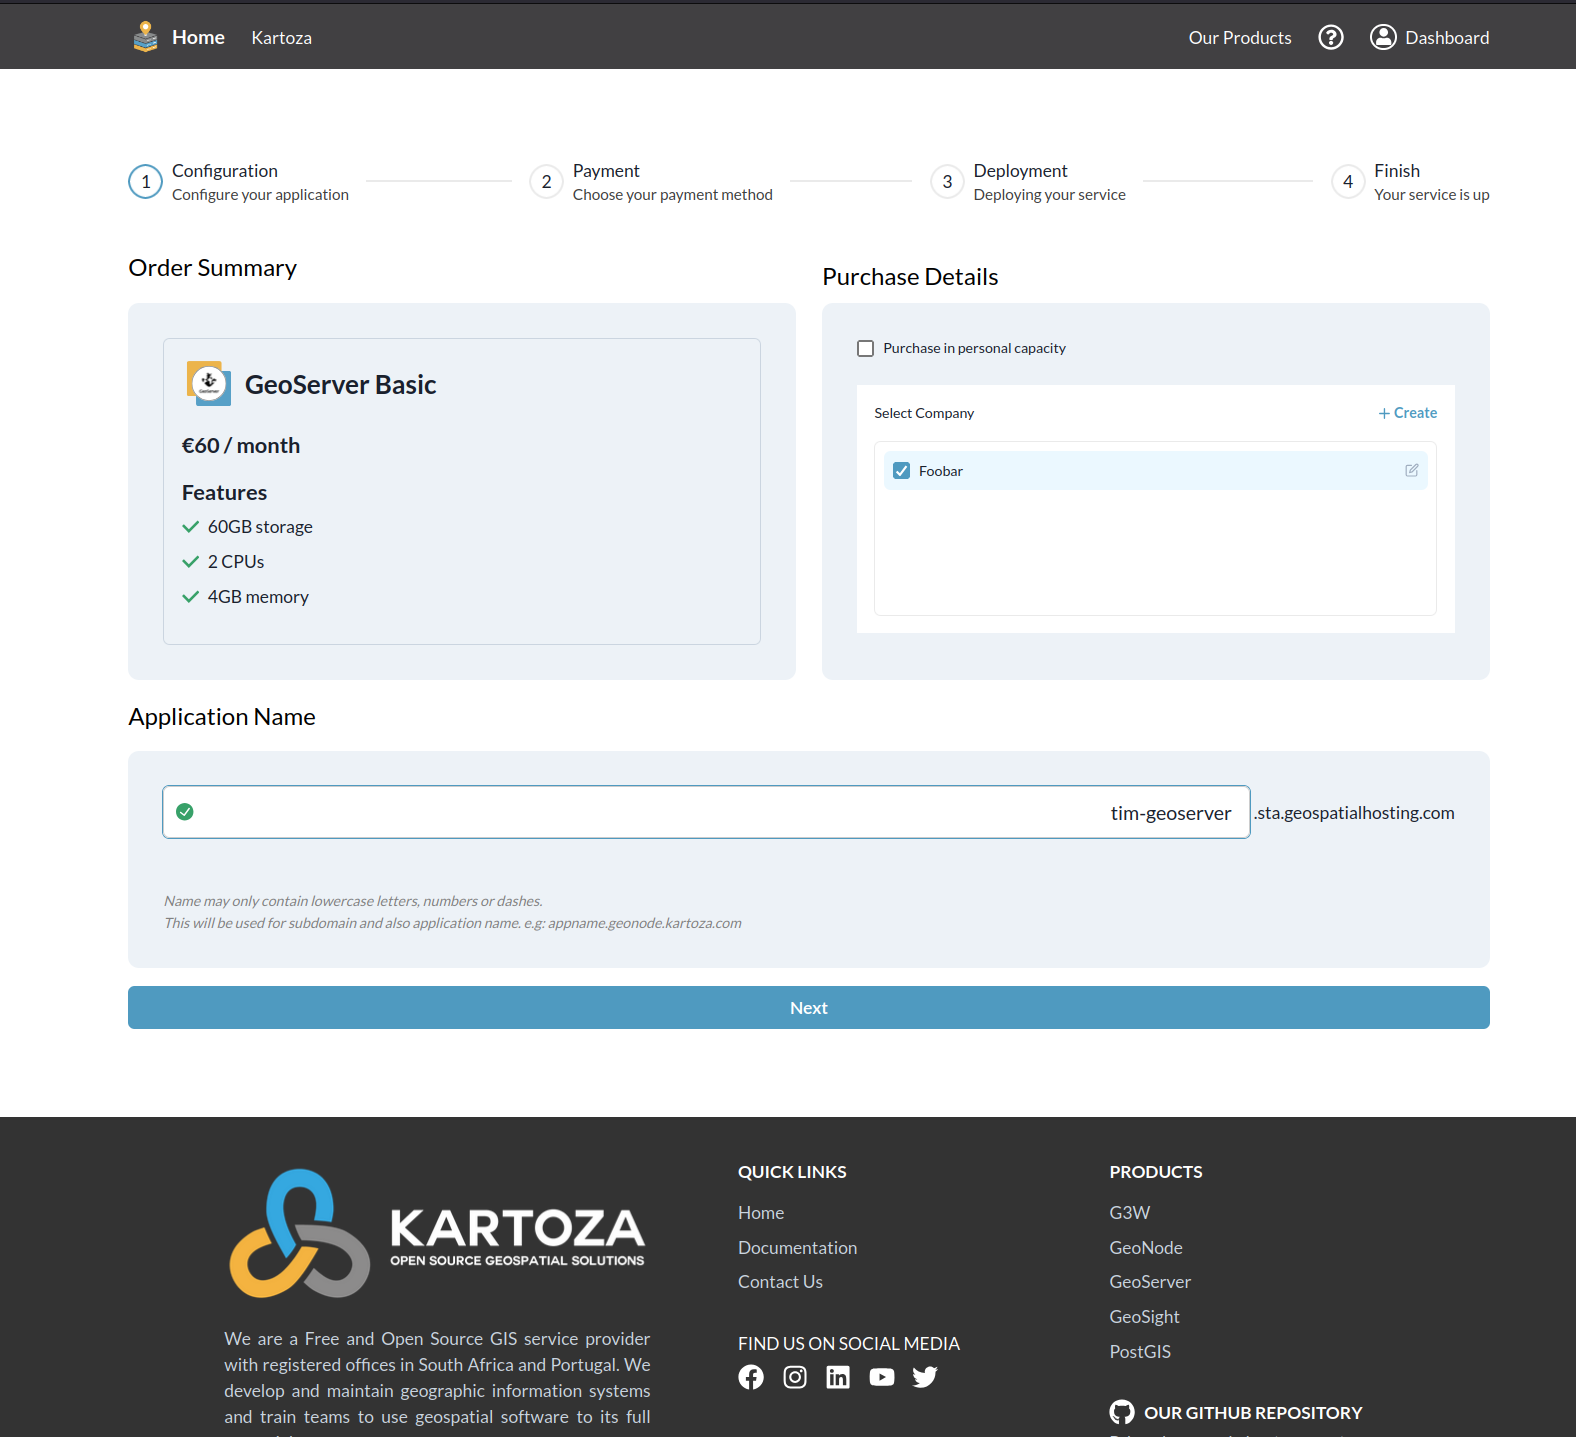Click the Next button
The image size is (1576, 1437).
coord(809,1008)
